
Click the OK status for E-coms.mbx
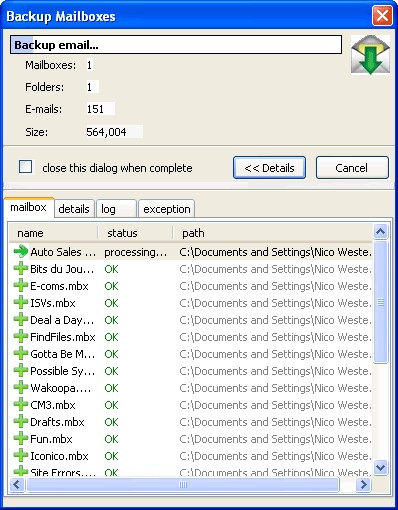point(111,286)
